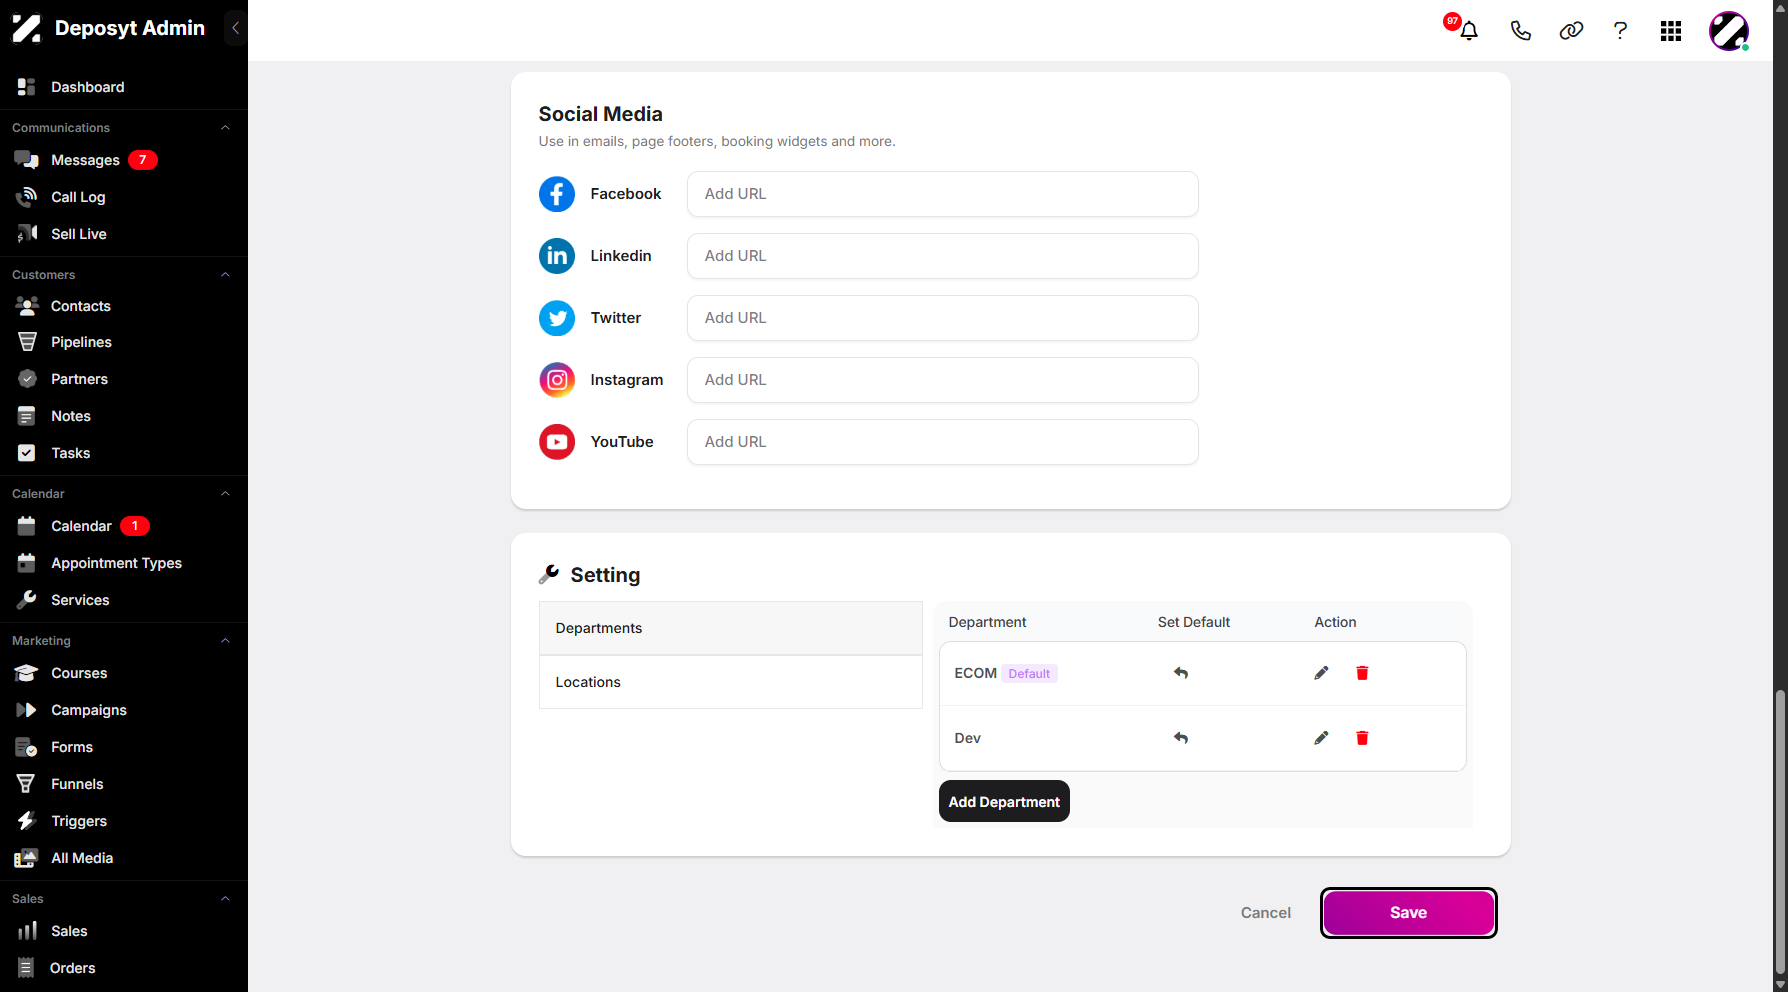The width and height of the screenshot is (1788, 992).
Task: Open the user profile avatar
Action: [1729, 31]
